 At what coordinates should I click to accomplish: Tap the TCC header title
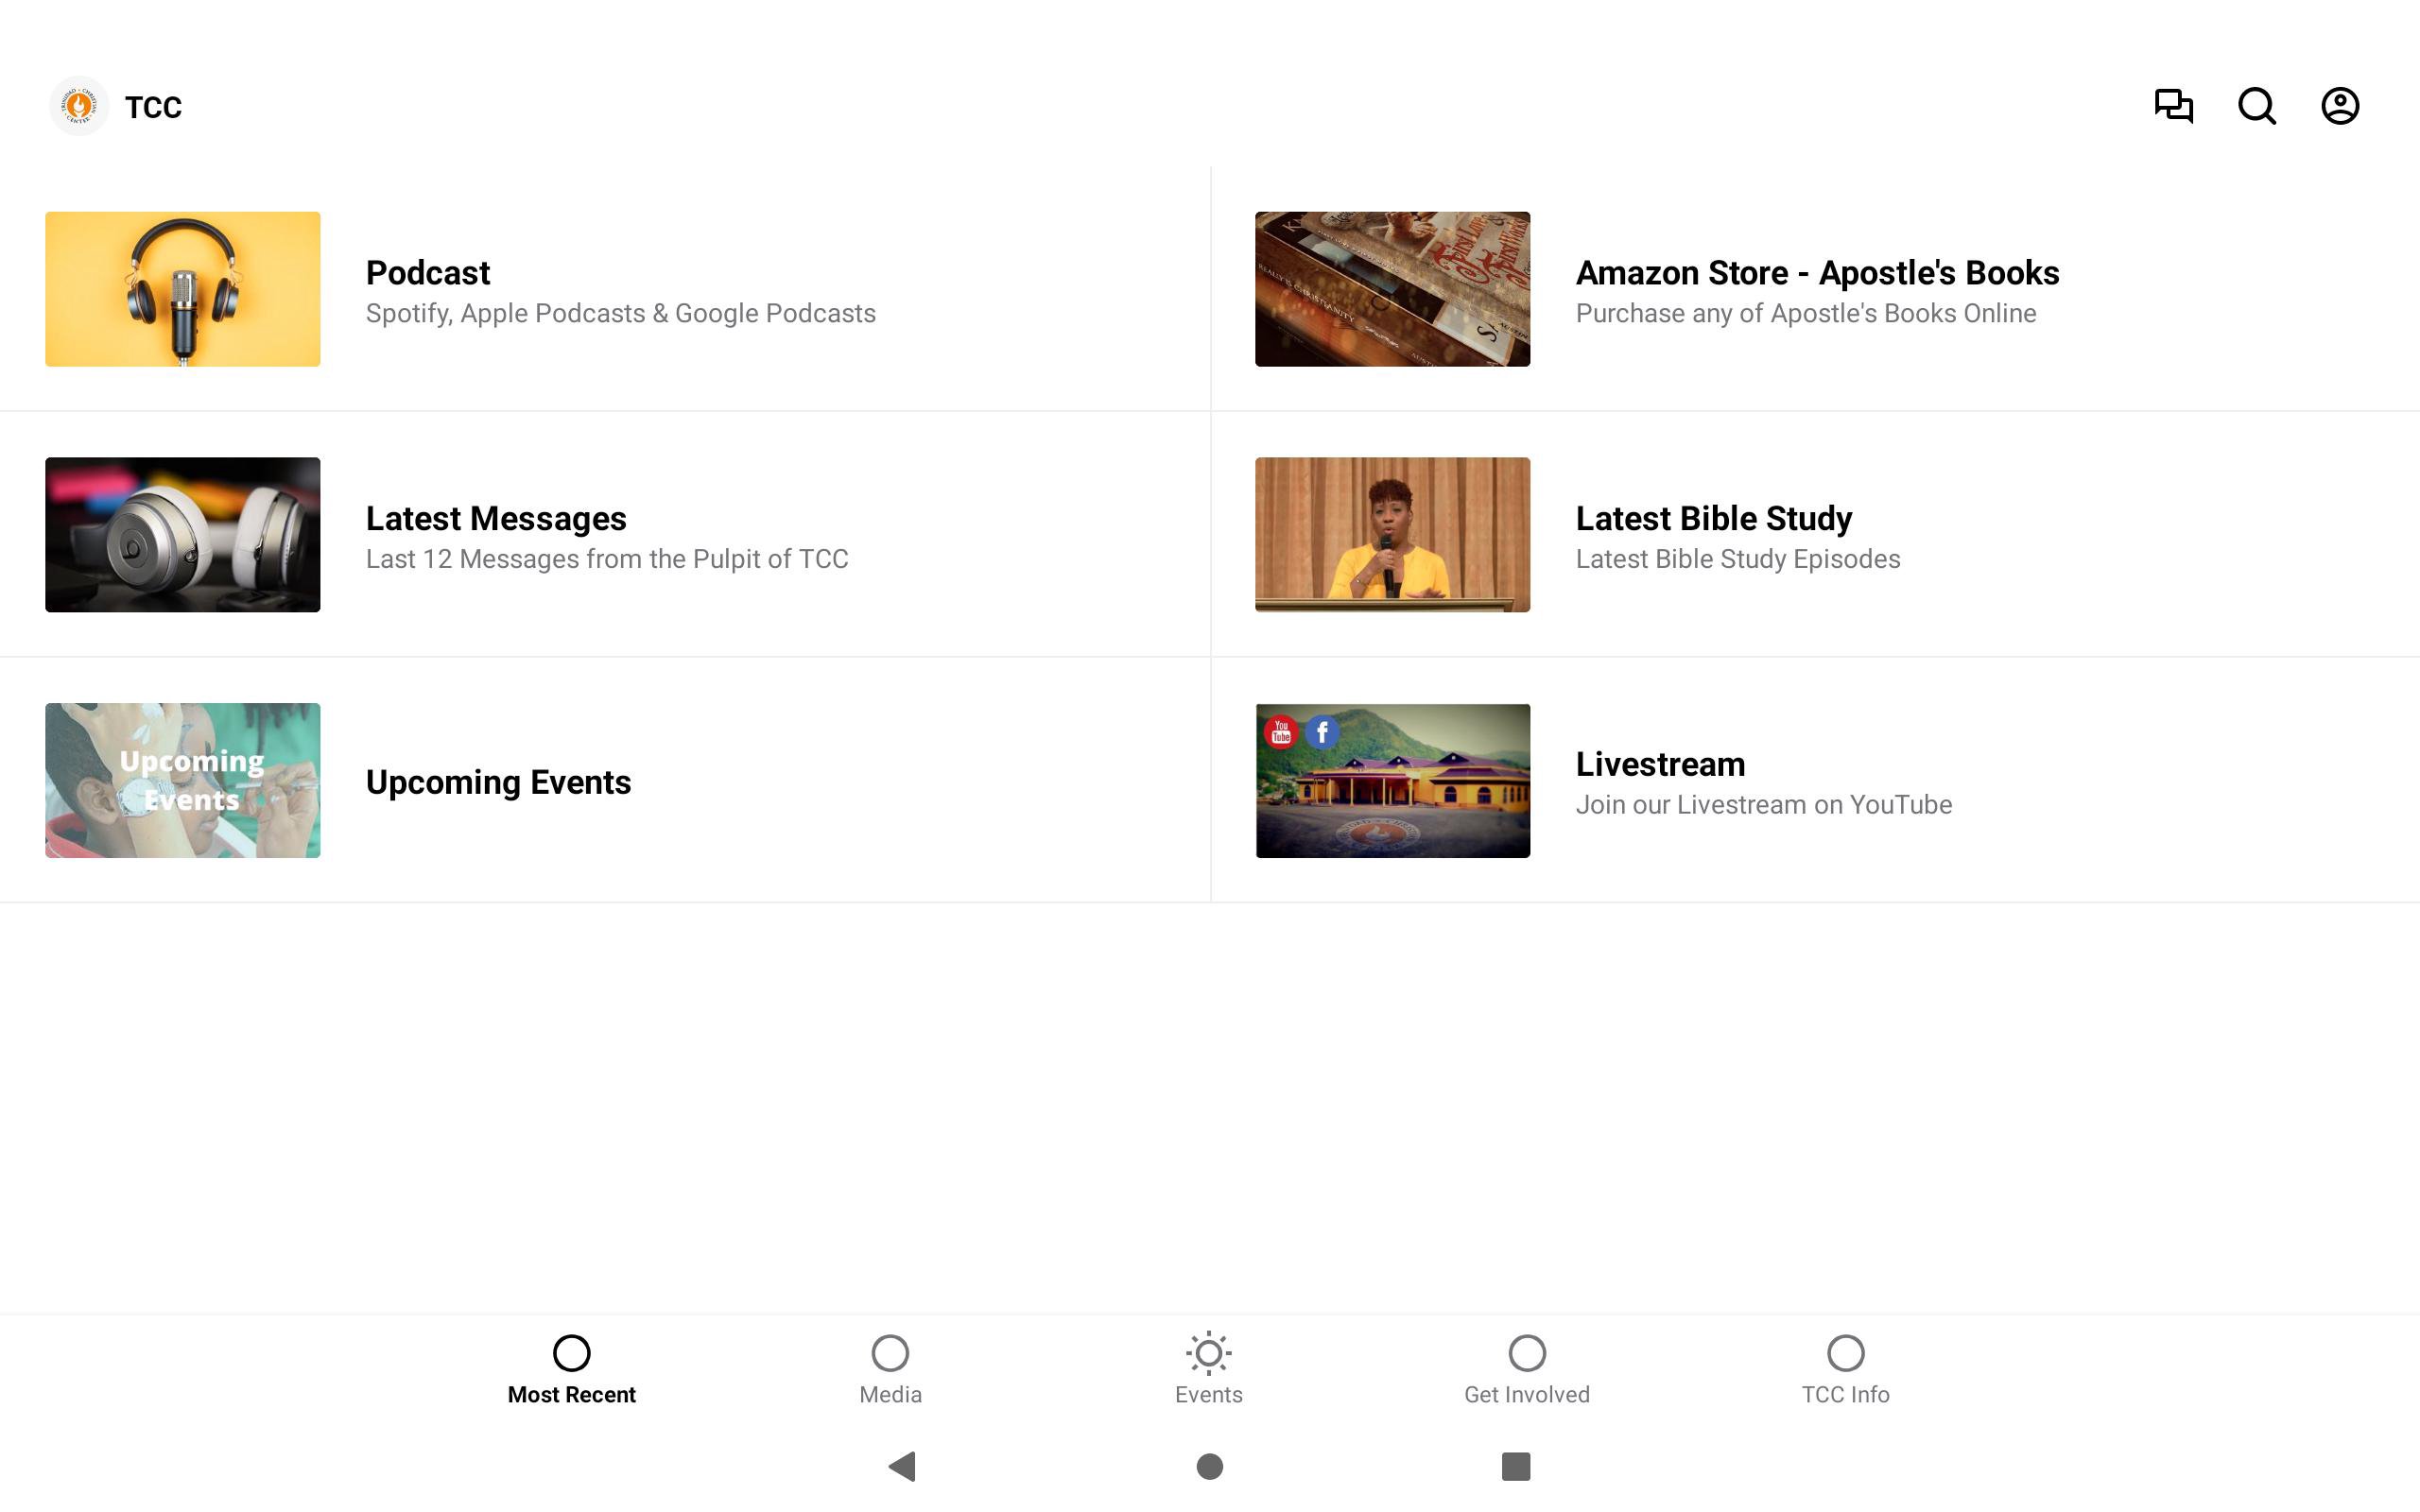click(153, 107)
